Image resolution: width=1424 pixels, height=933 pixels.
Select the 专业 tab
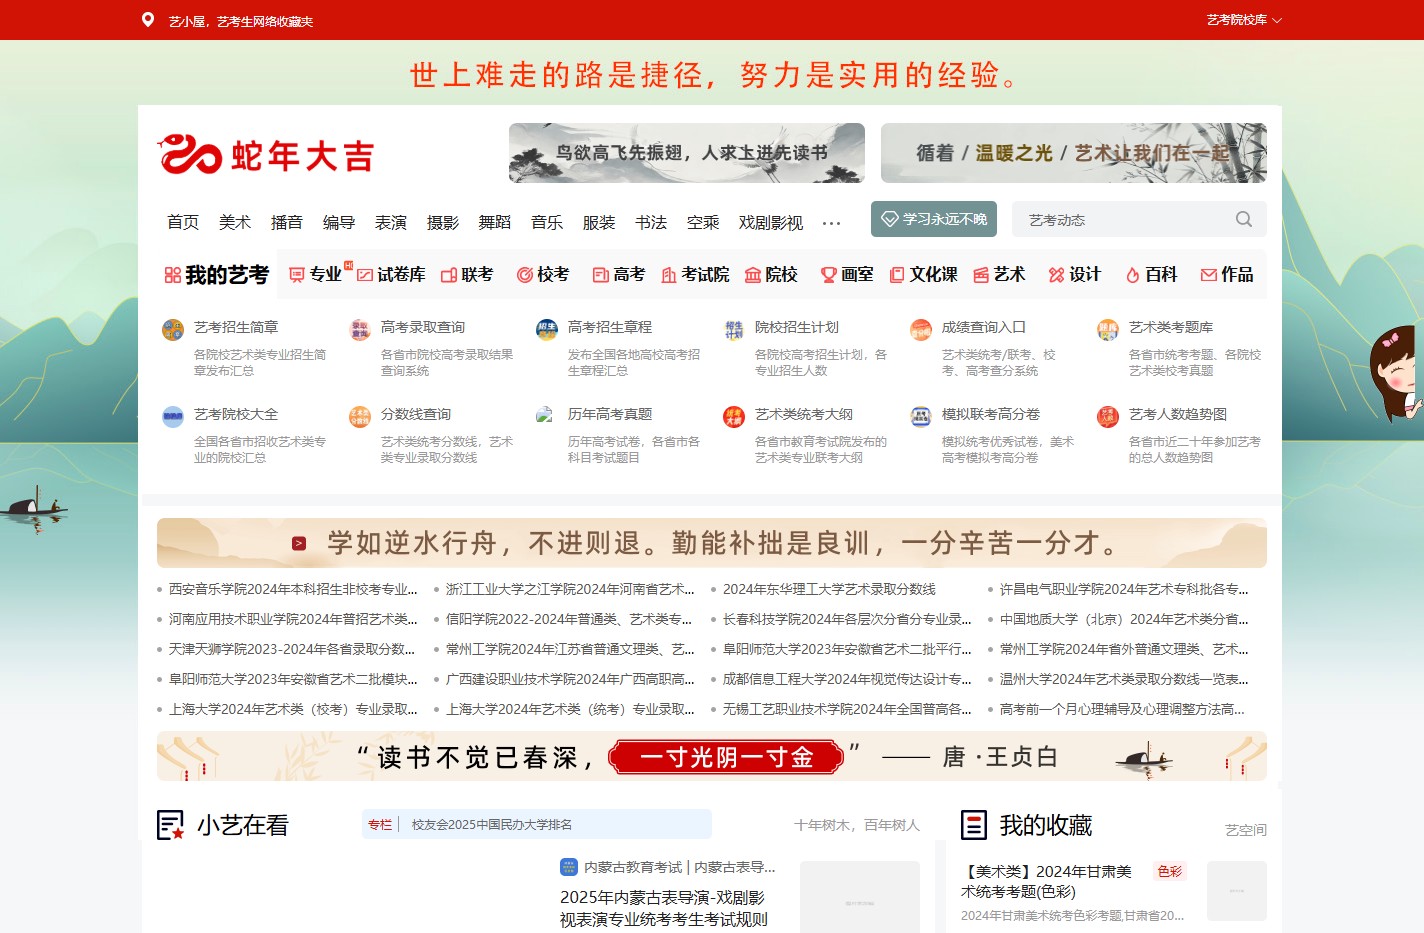[x=316, y=274]
